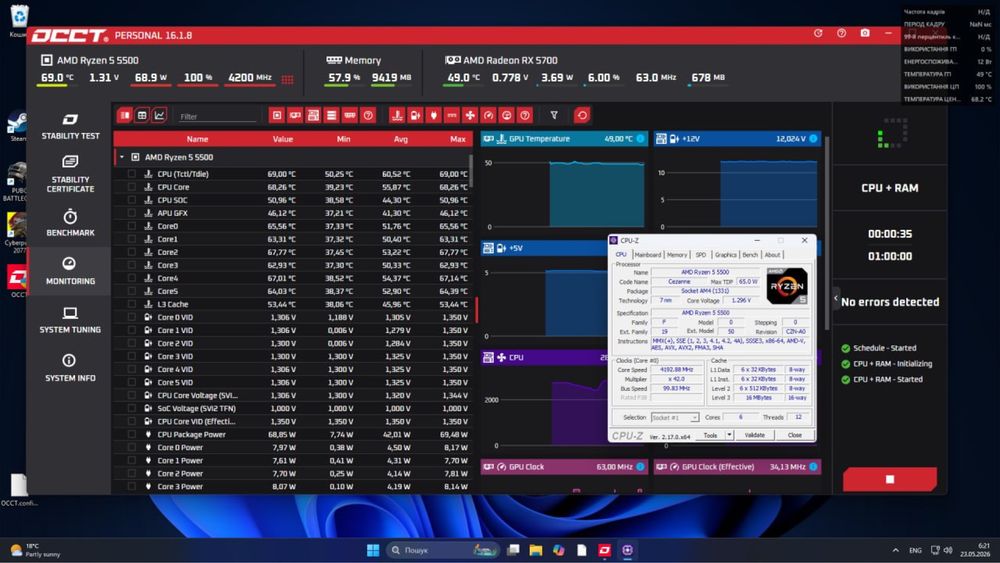Screen dimensions: 1000x563
Task: Open the System Tuning section
Action: [x=70, y=319]
